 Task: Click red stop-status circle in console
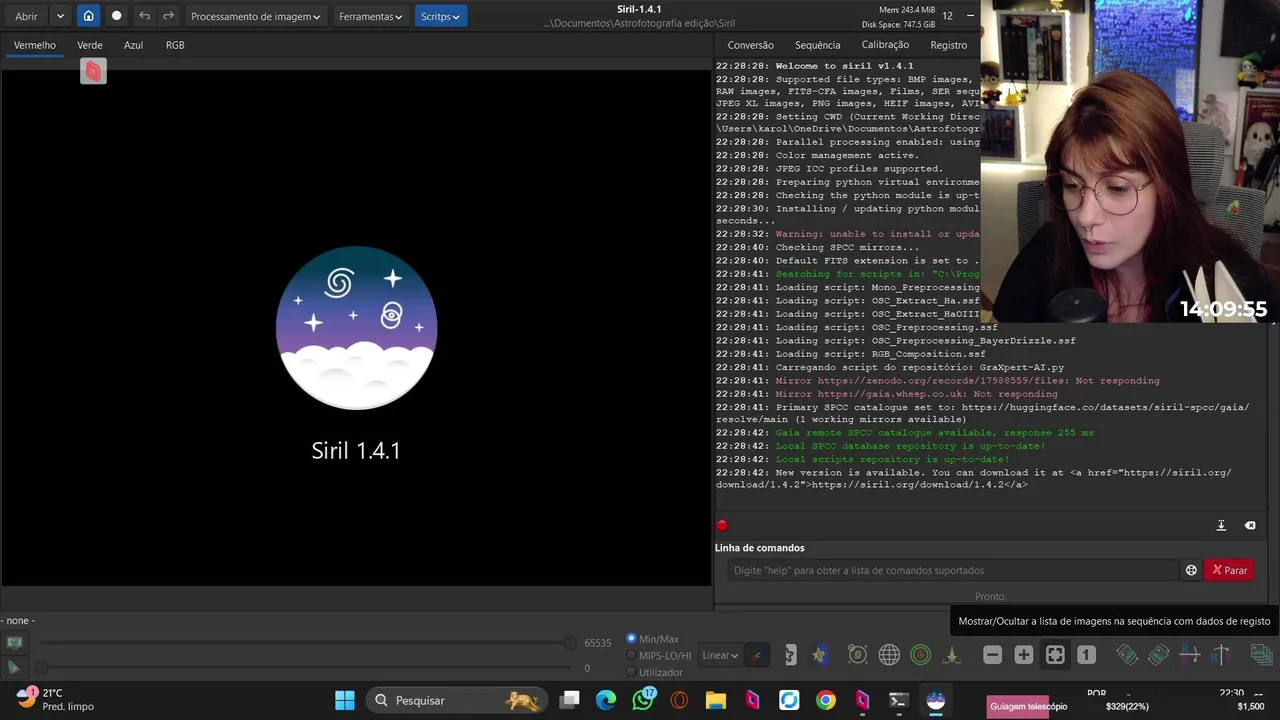[722, 525]
